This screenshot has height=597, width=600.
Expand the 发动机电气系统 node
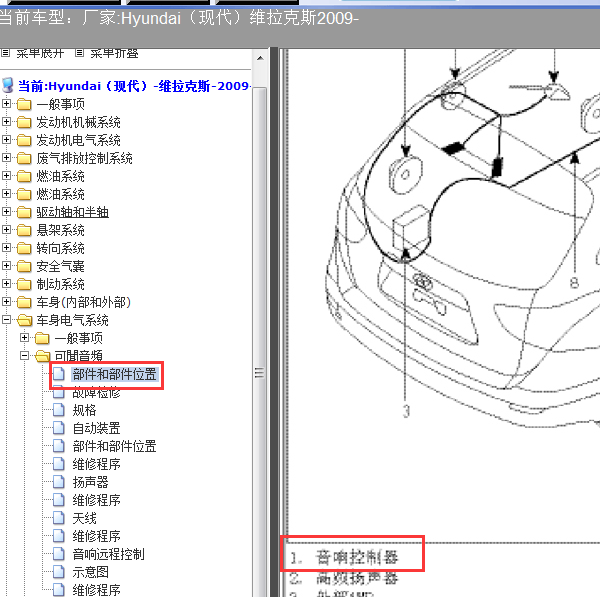6,139
